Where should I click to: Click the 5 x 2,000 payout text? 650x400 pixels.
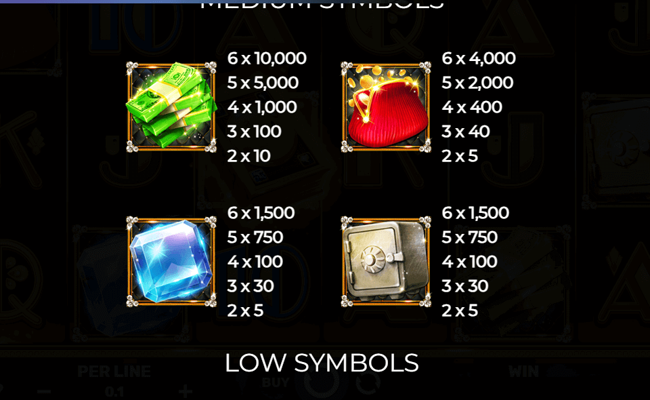click(x=478, y=83)
